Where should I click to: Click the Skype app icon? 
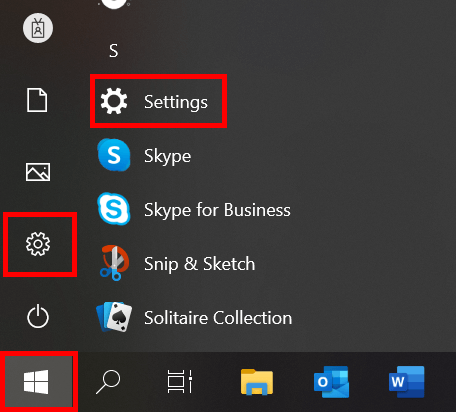114,155
